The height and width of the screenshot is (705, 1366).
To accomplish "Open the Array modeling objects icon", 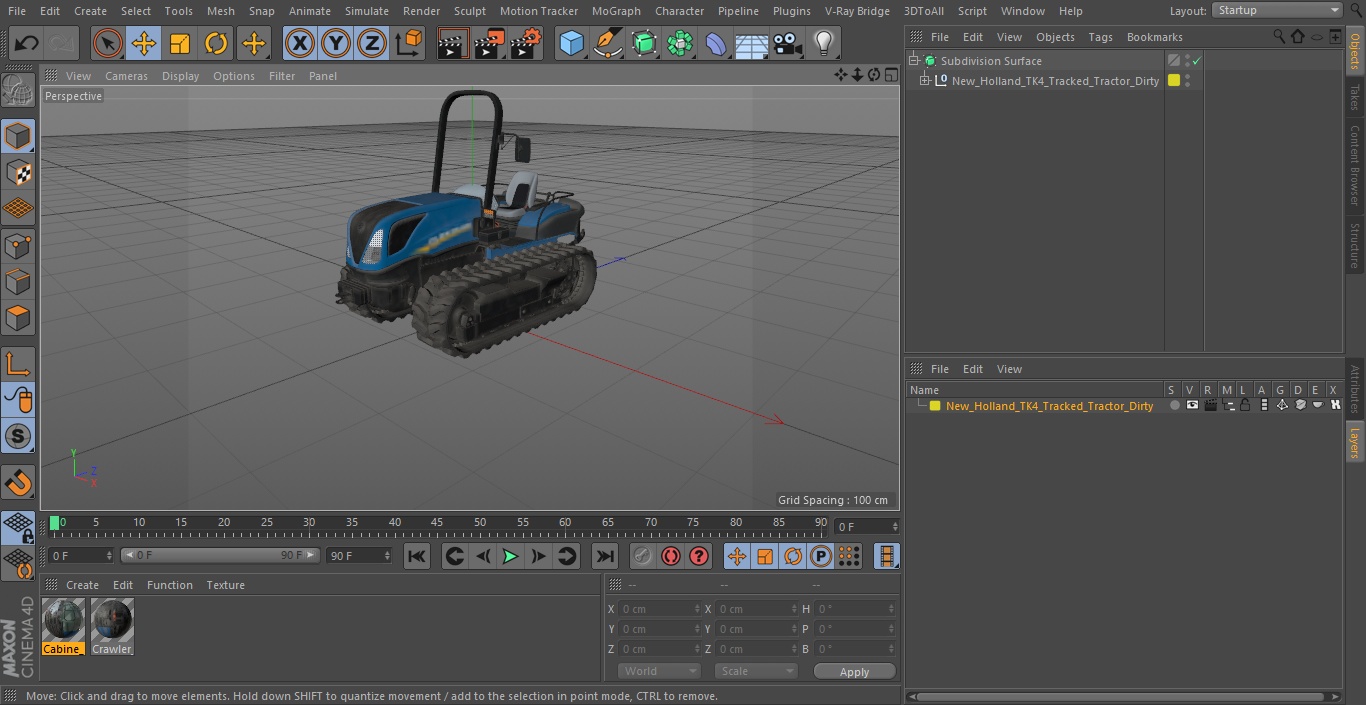I will [x=681, y=43].
